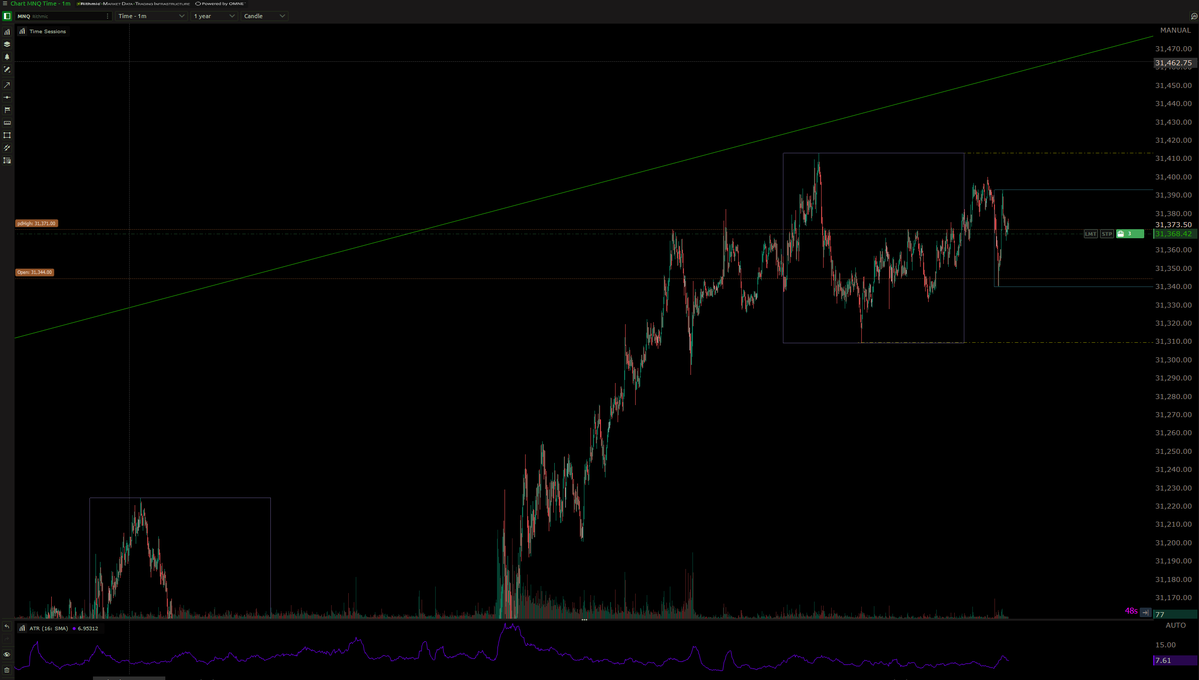The width and height of the screenshot is (1199, 680).
Task: Toggle the AUTO scale for ATR pane
Action: point(1175,626)
